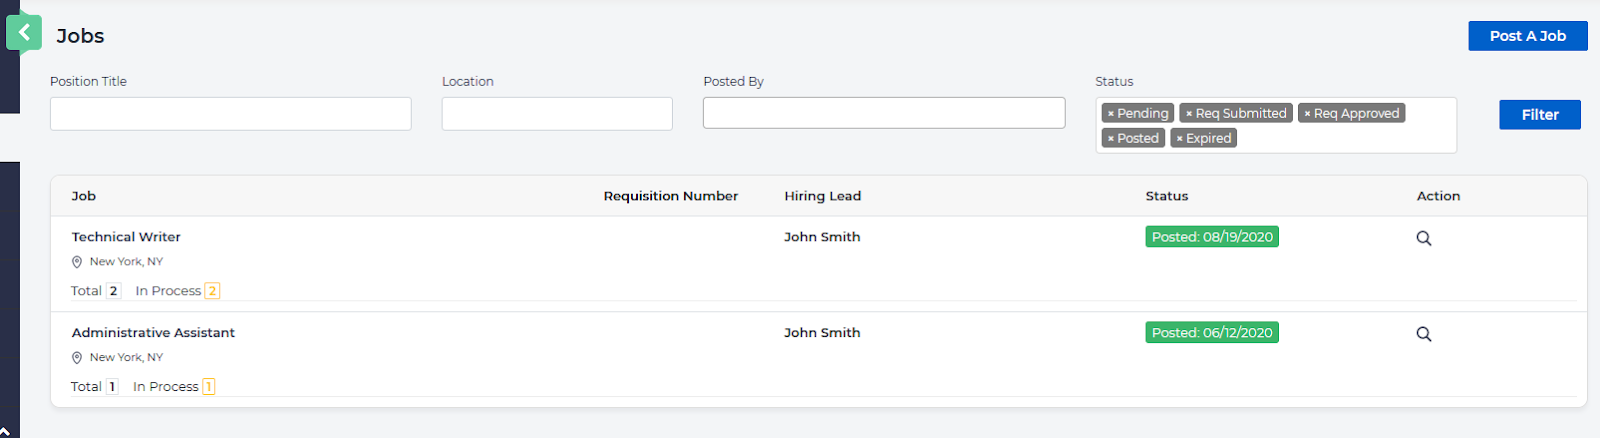Open magnifier icon for Technical Writer job

[x=1423, y=238]
